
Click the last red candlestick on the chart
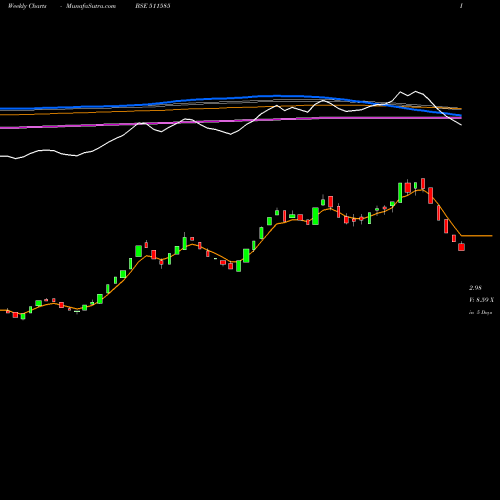click(x=461, y=247)
